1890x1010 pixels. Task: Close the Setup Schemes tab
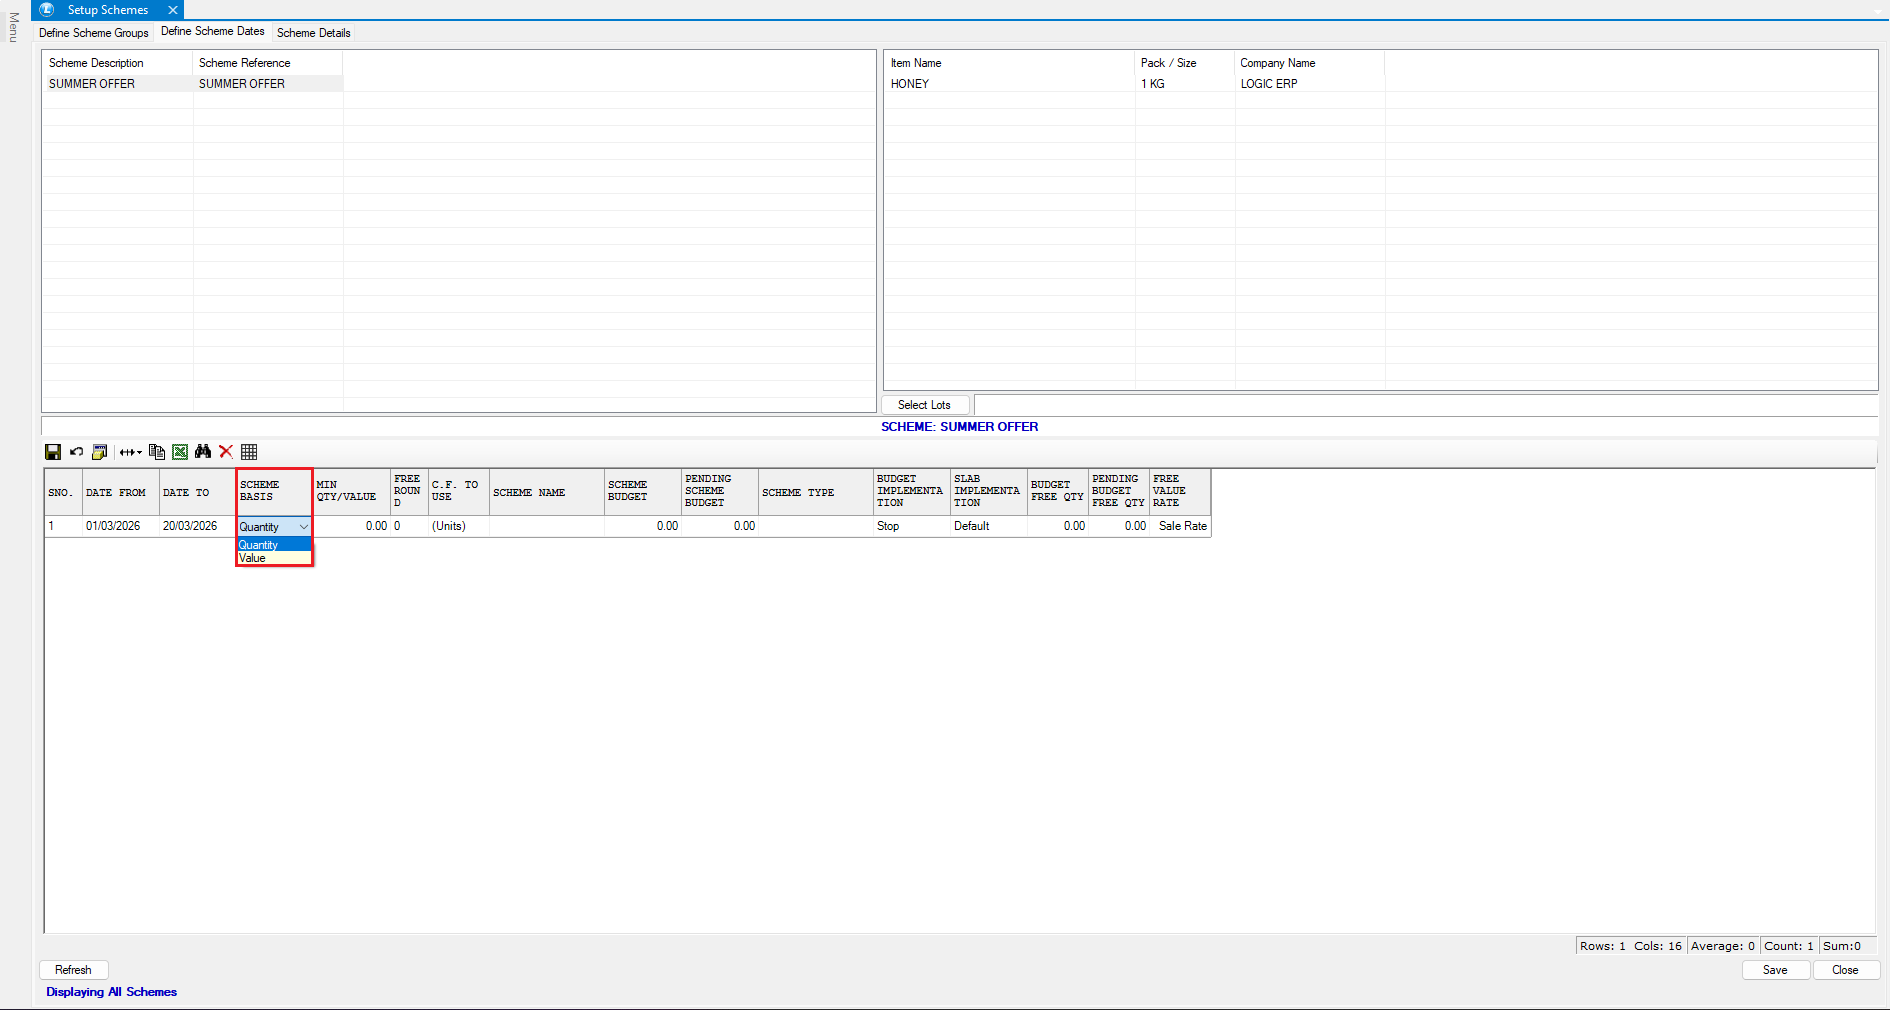(173, 10)
